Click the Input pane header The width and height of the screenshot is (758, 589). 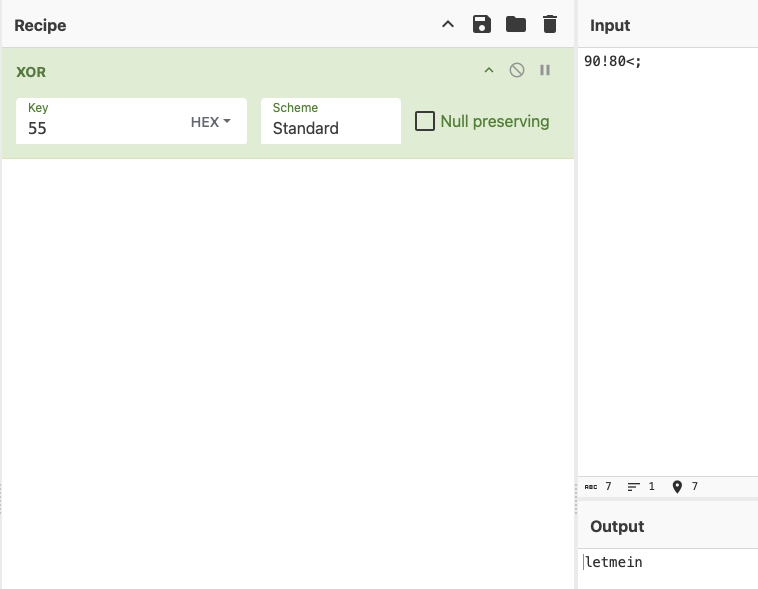tap(610, 25)
